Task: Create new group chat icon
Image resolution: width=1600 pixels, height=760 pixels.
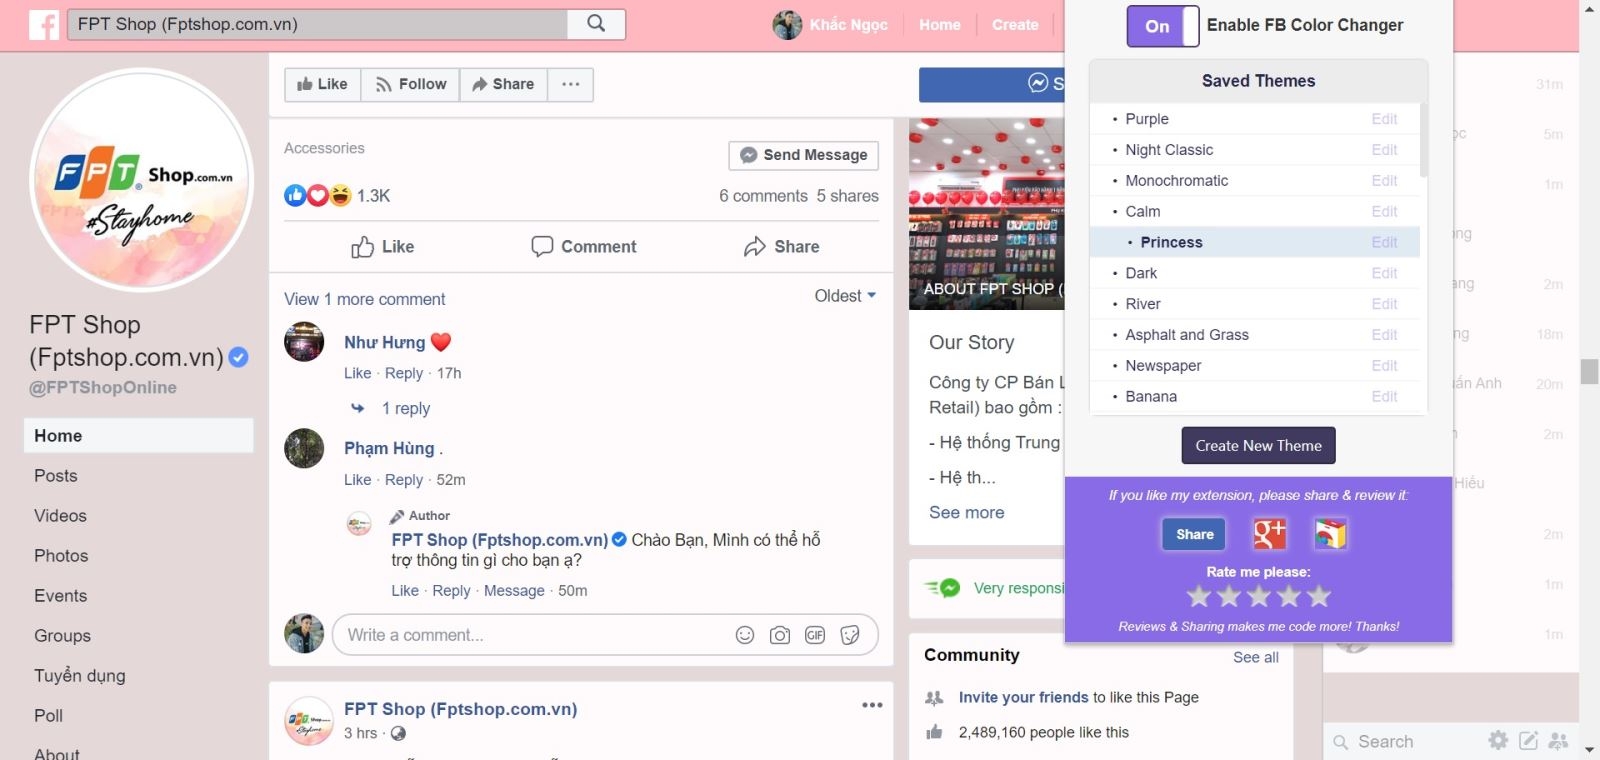Action: [x=1558, y=741]
